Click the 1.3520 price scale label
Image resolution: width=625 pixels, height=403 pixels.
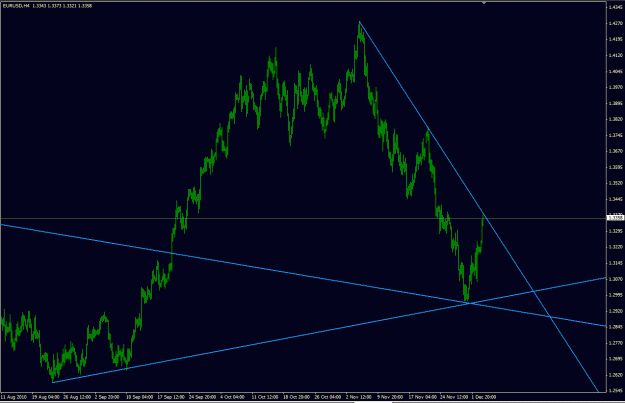coord(616,183)
